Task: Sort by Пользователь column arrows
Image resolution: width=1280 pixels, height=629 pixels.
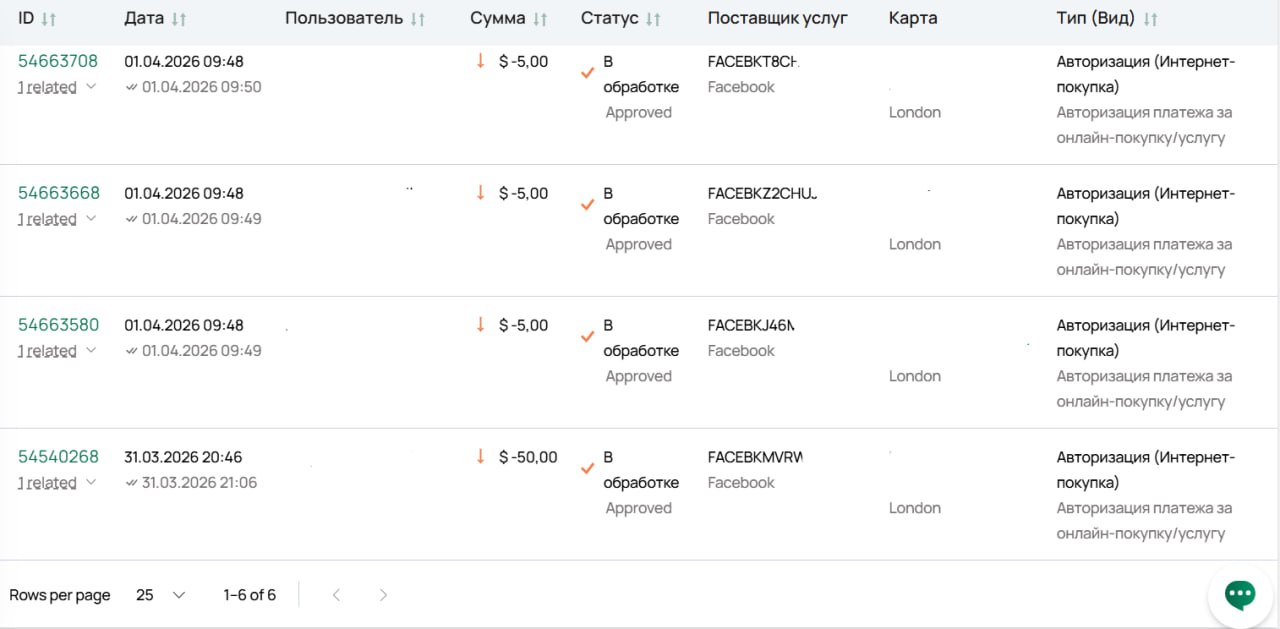Action: click(x=418, y=20)
